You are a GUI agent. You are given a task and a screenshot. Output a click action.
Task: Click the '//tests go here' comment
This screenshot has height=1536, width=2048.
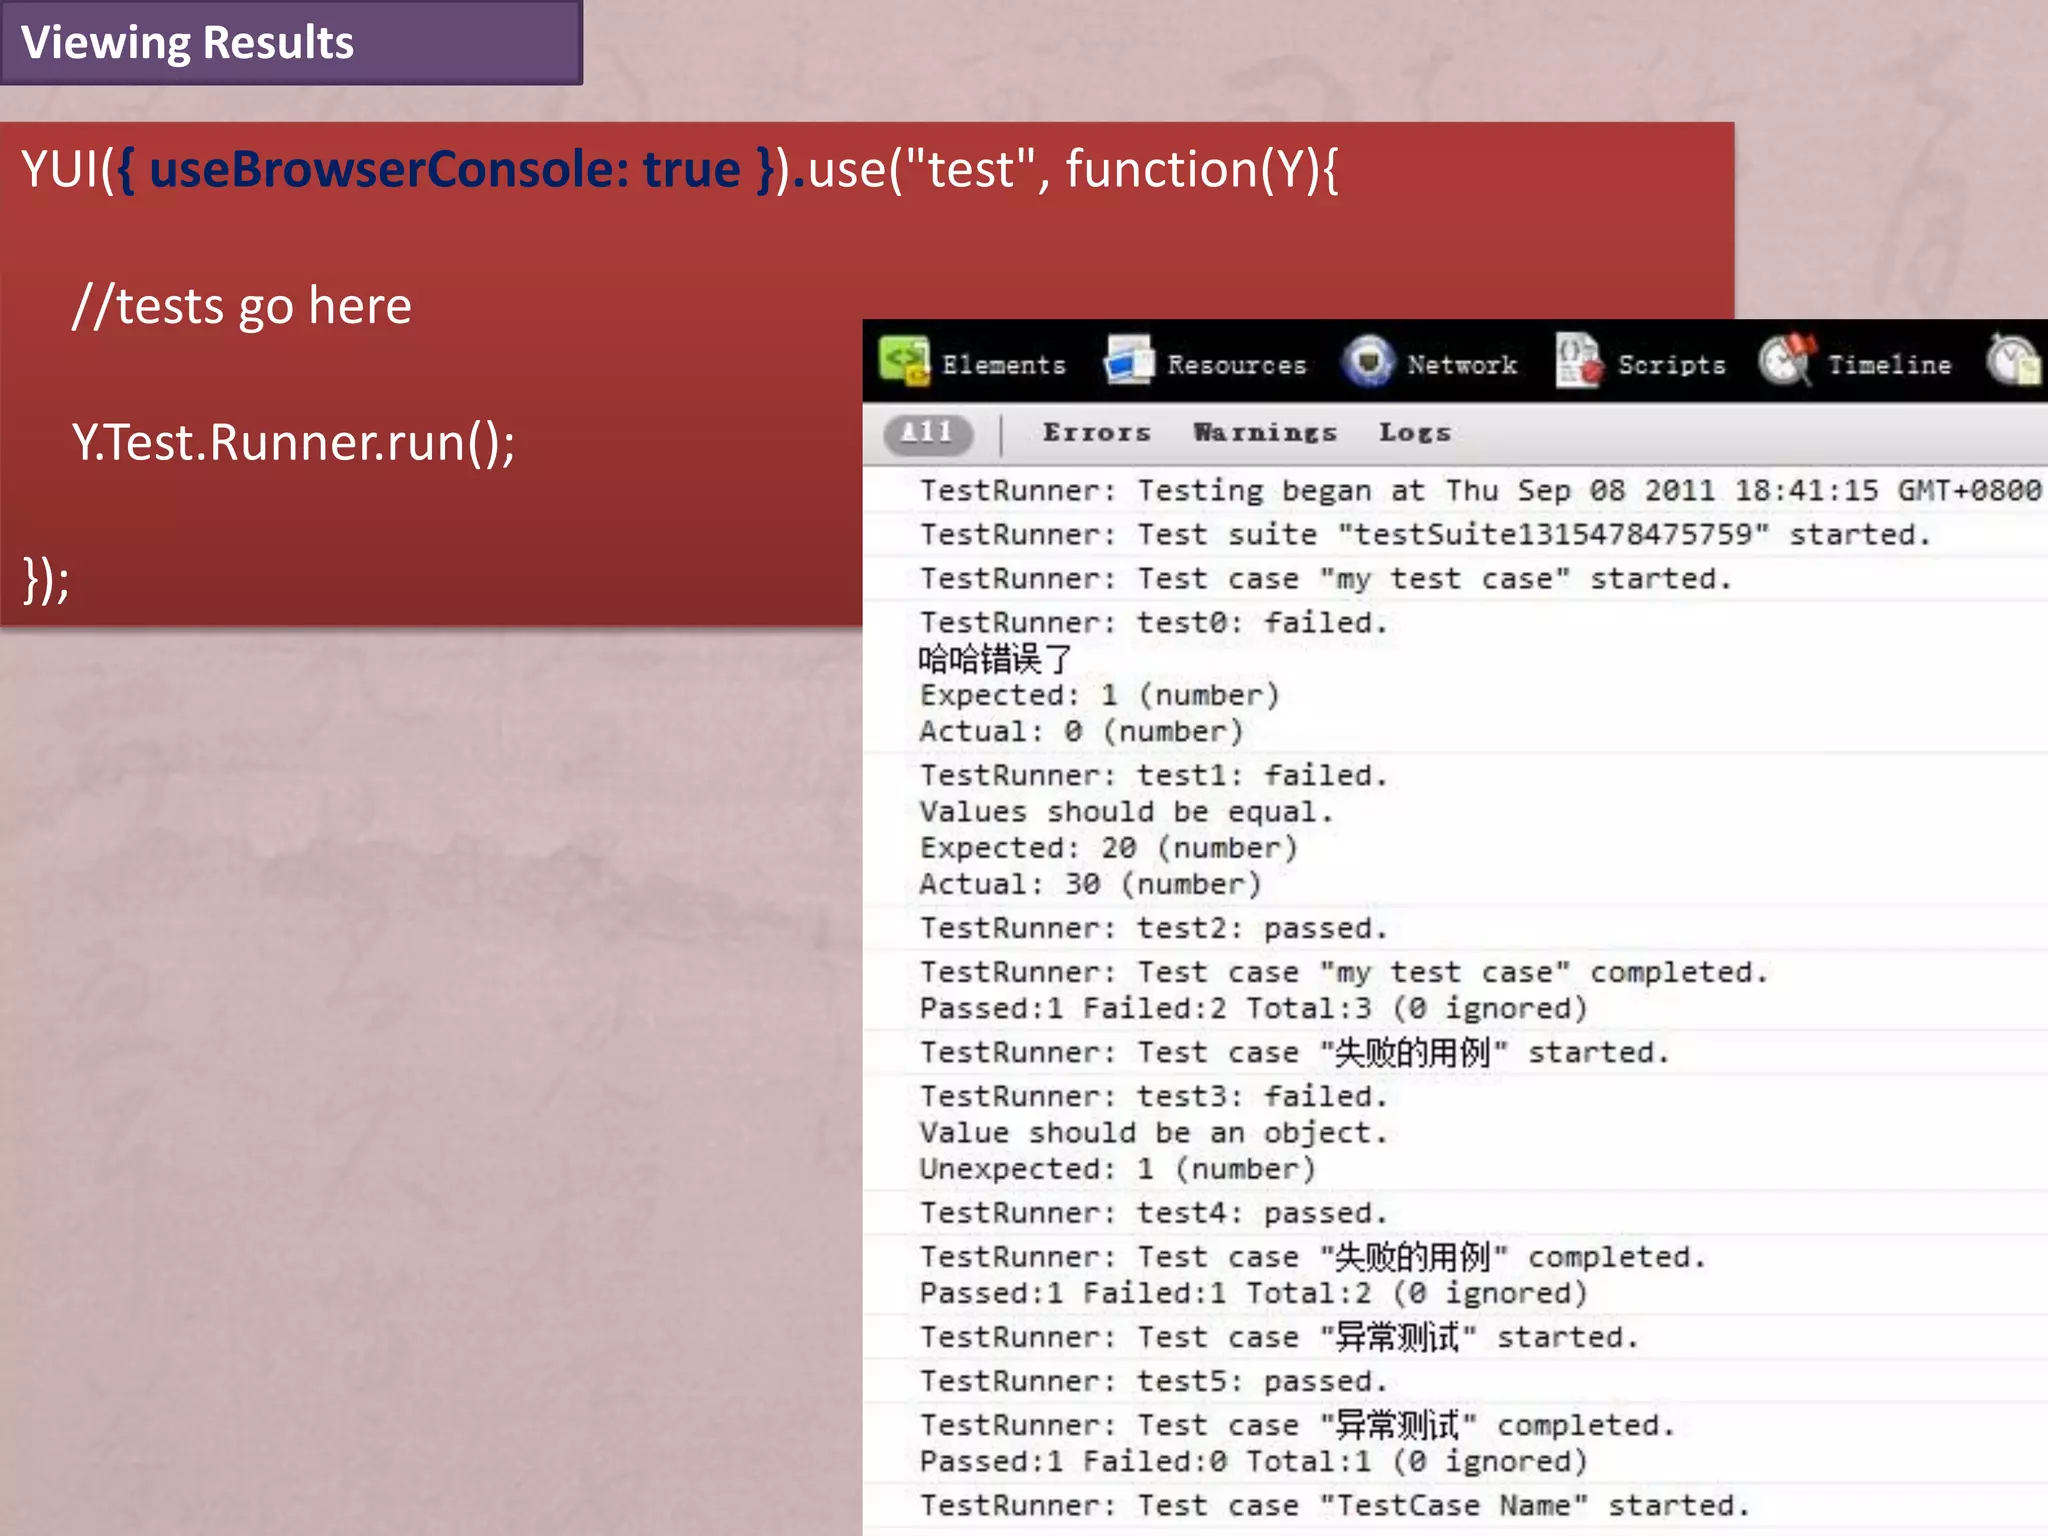[242, 306]
